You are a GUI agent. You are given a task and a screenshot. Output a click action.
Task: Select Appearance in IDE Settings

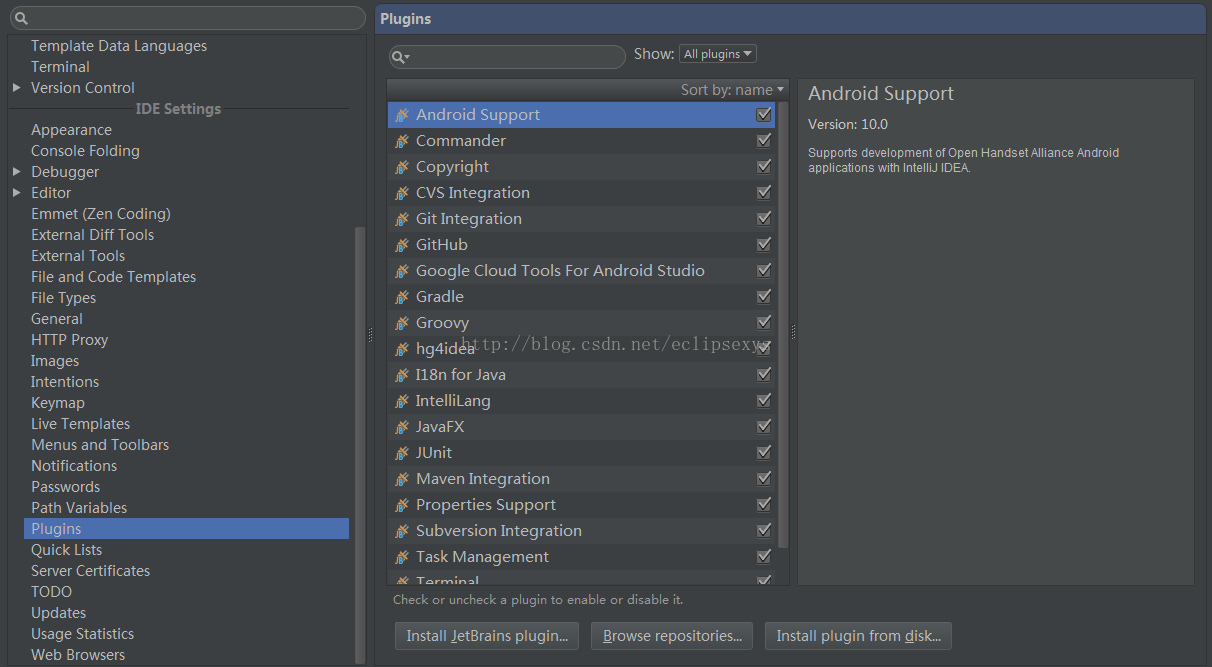pyautogui.click(x=71, y=130)
